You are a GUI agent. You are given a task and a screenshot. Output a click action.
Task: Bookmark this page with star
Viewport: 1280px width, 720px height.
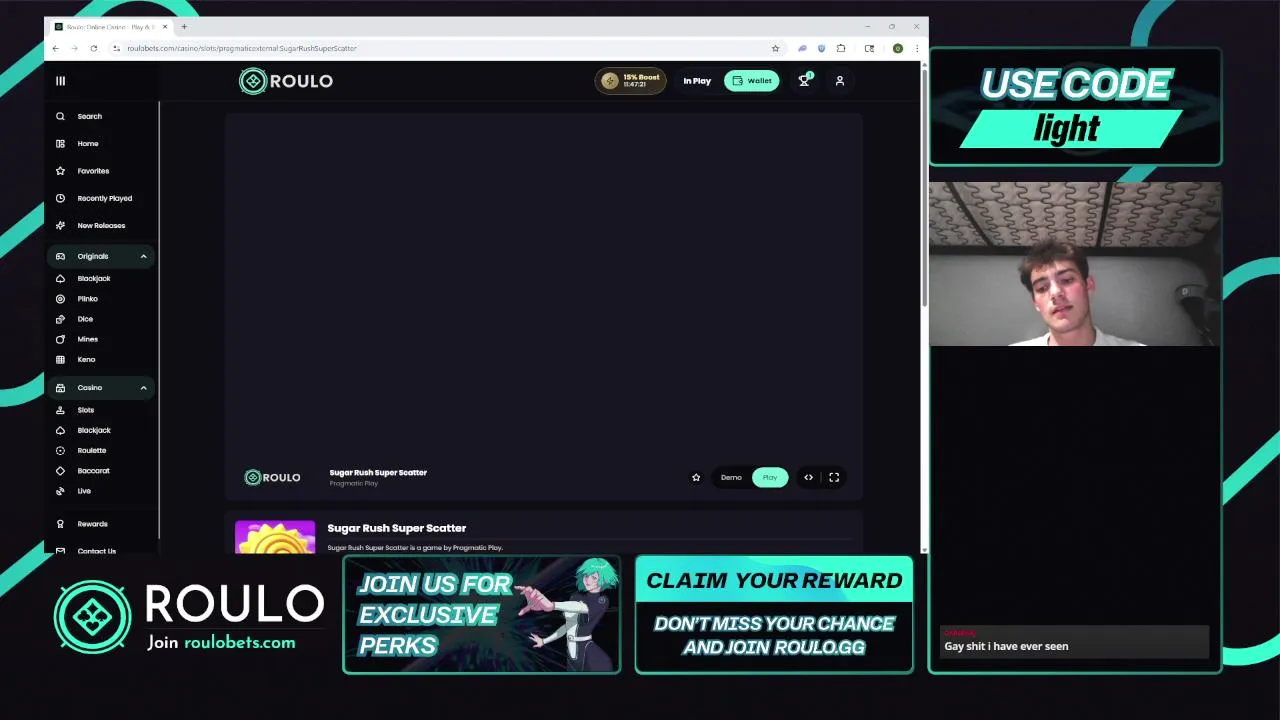point(775,48)
